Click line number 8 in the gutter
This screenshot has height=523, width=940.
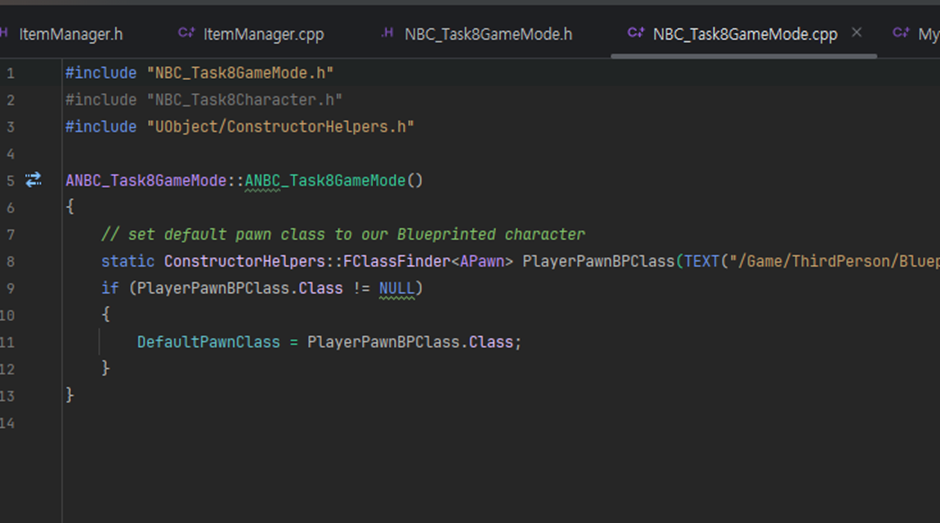coord(10,262)
